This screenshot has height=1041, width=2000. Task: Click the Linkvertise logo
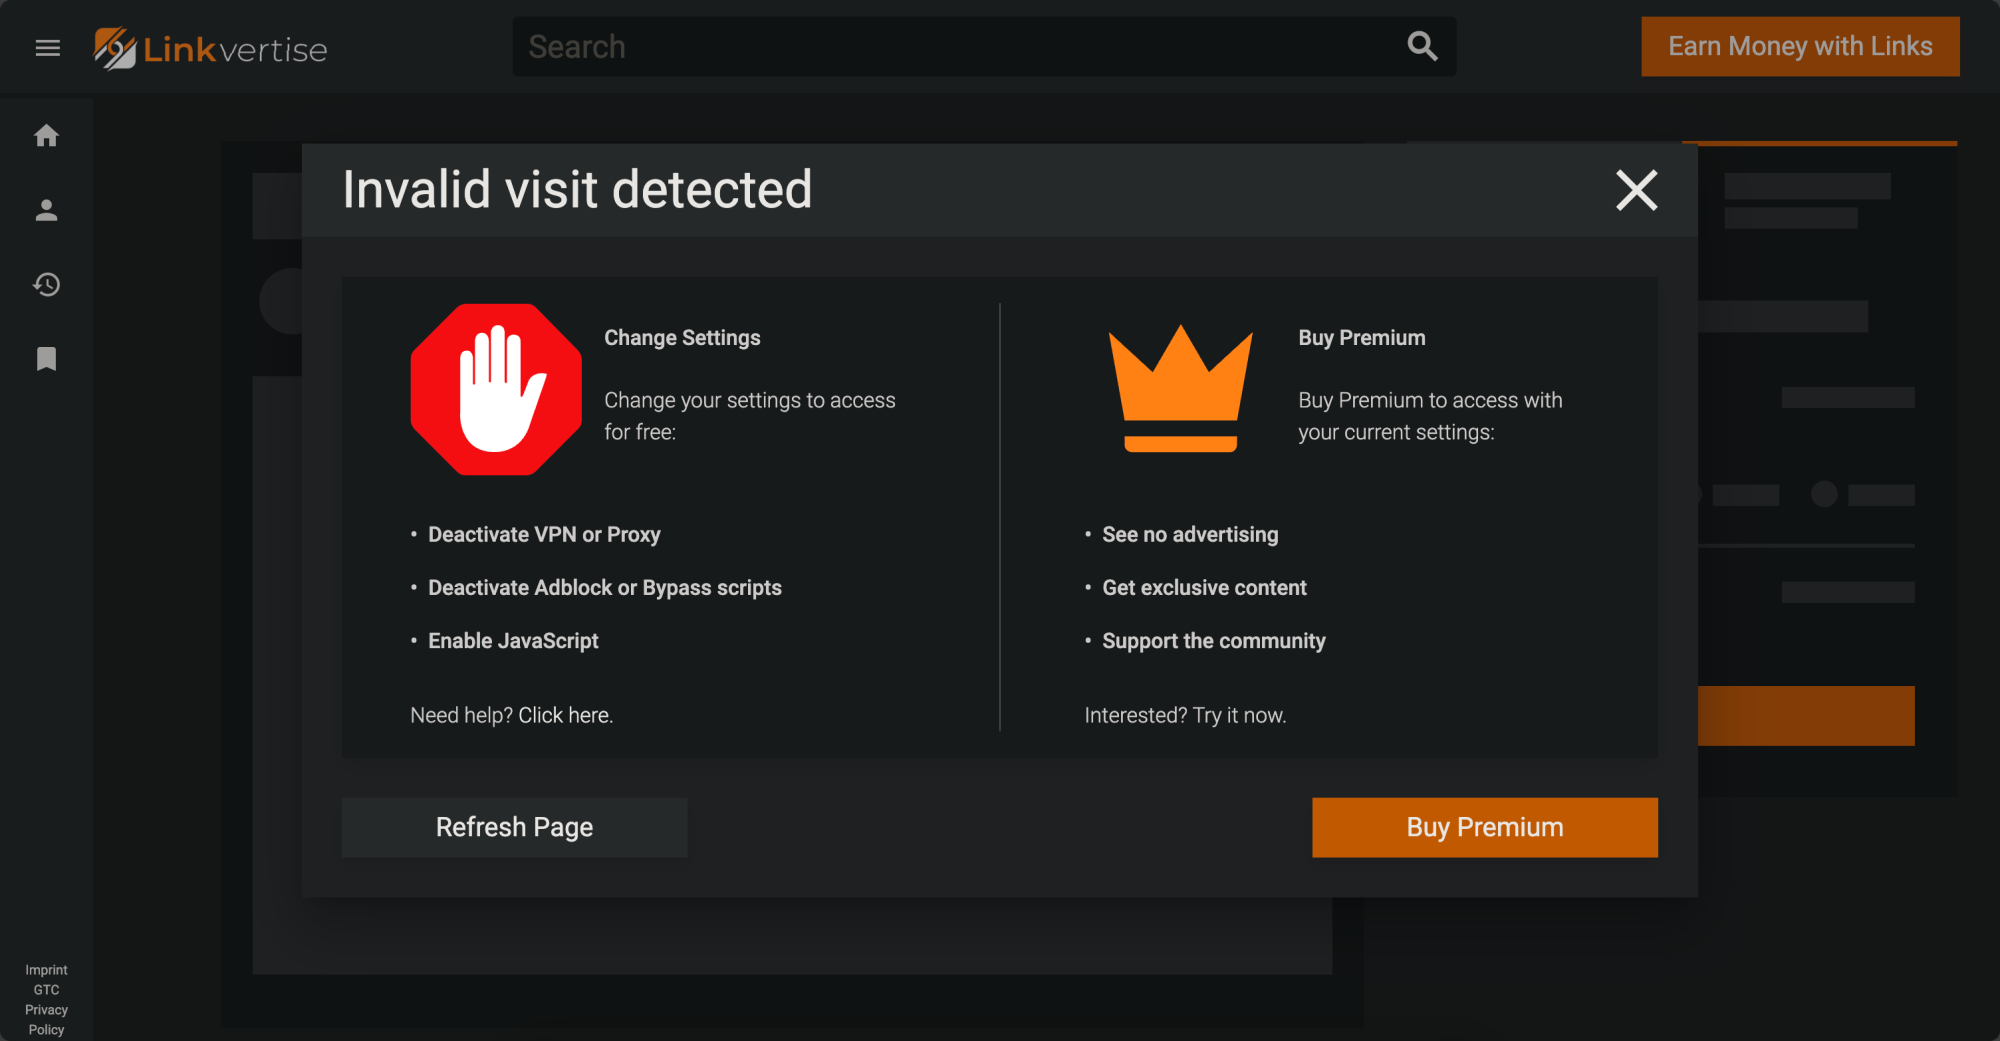(210, 47)
